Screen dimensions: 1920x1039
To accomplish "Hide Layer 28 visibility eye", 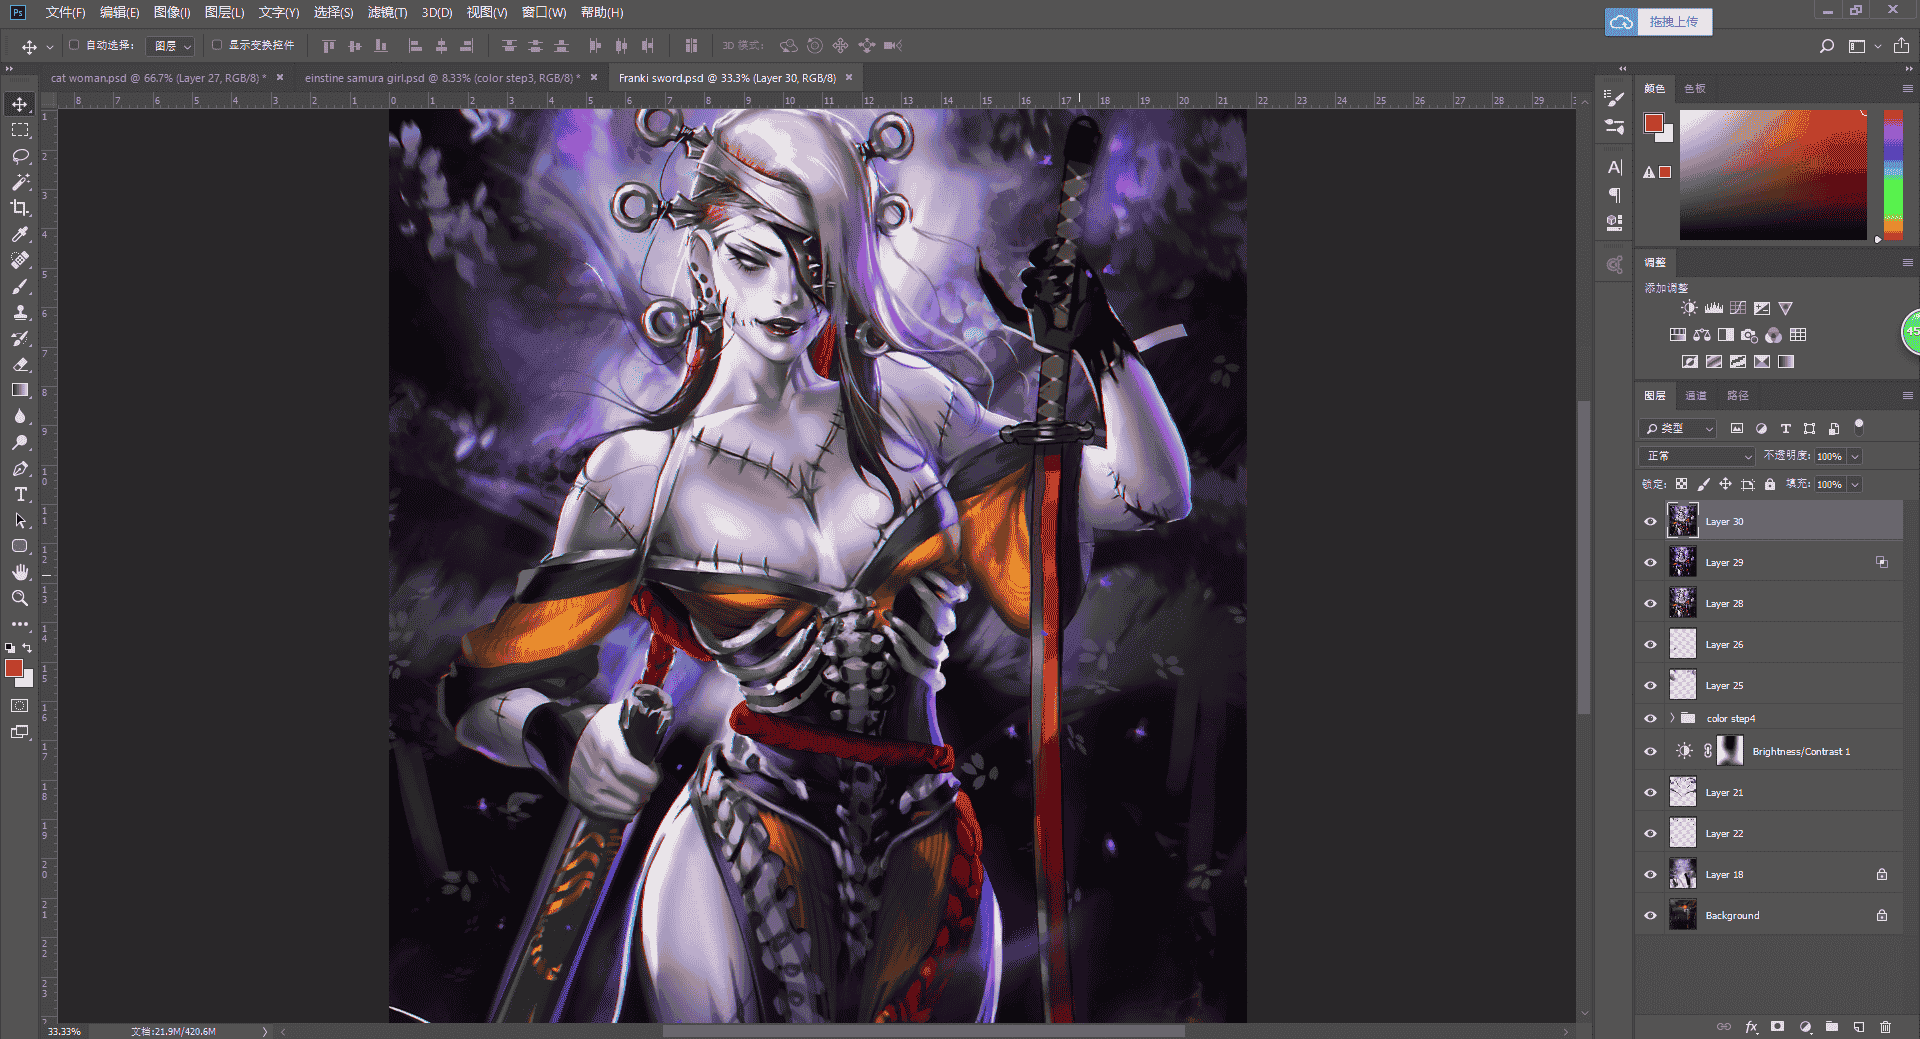I will pyautogui.click(x=1651, y=603).
